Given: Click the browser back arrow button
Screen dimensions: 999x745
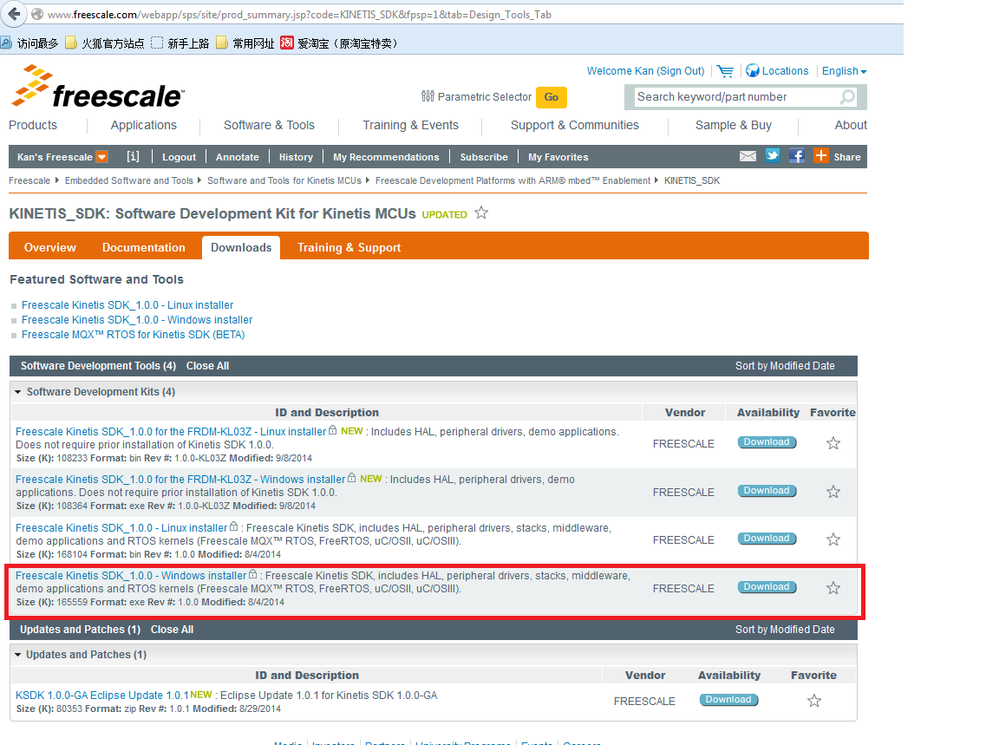Looking at the screenshot, I should [x=13, y=13].
